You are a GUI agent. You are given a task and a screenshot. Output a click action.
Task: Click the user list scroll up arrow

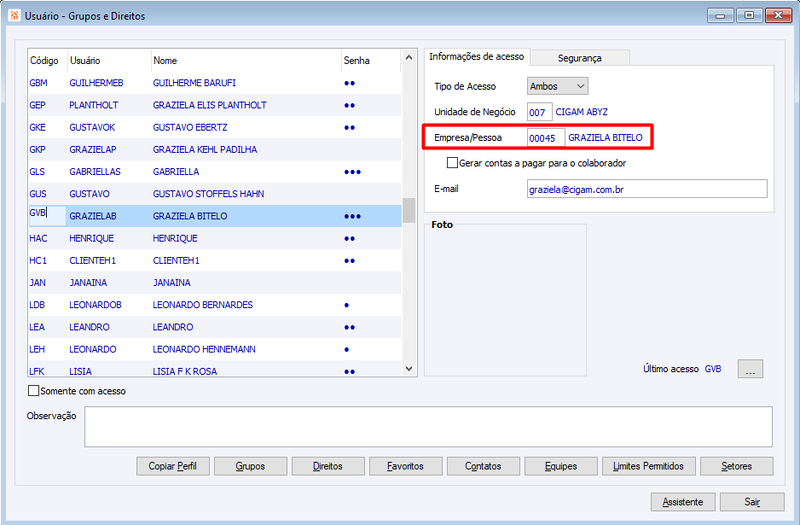[409, 58]
